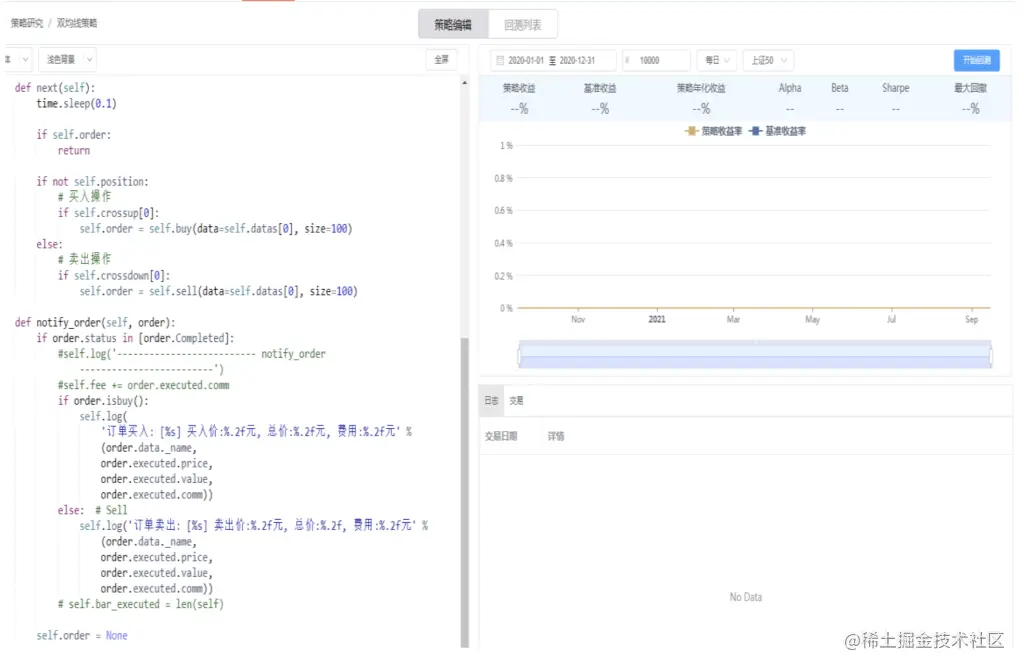Click the 'if order.isbuy():' code line
The width and height of the screenshot is (1024, 670).
(x=103, y=401)
